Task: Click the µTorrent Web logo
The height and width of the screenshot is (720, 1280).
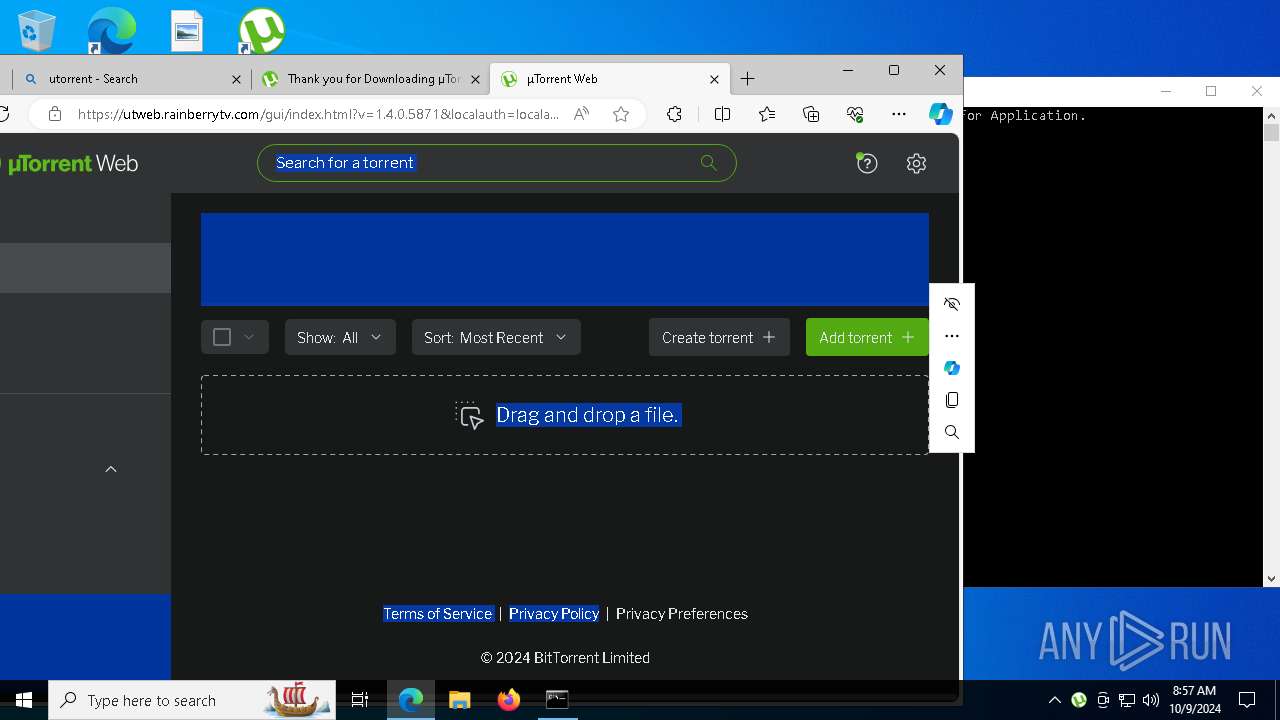Action: (x=70, y=164)
